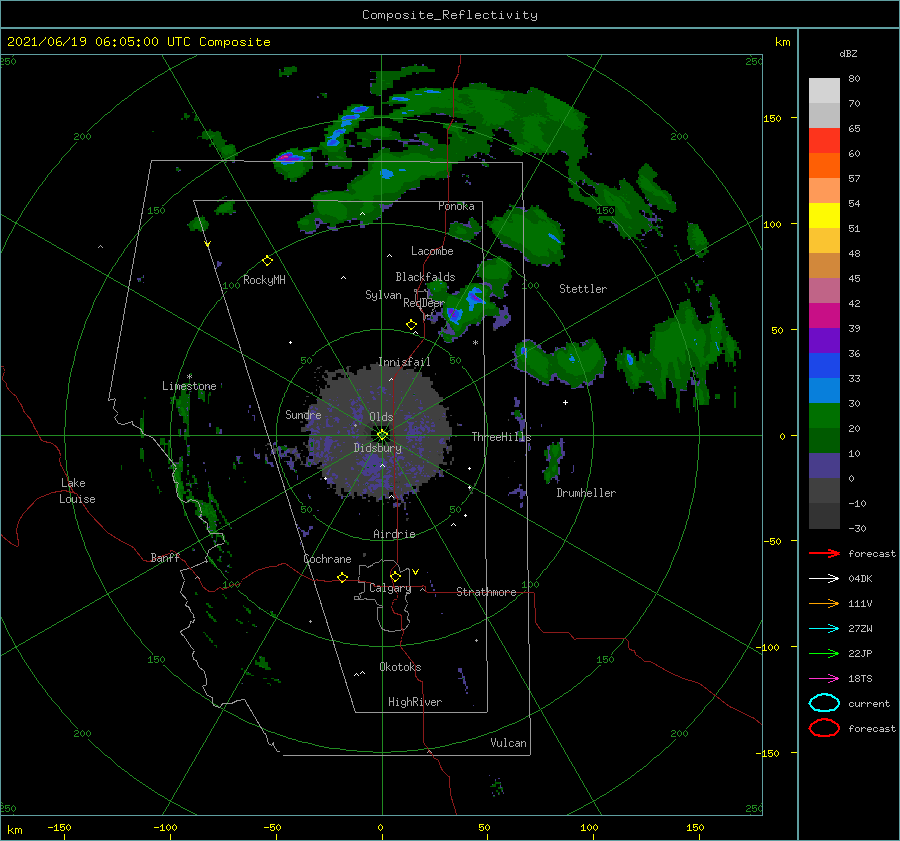900x841 pixels.
Task: Click the Composite_Reflectivity title text
Action: 450,15
